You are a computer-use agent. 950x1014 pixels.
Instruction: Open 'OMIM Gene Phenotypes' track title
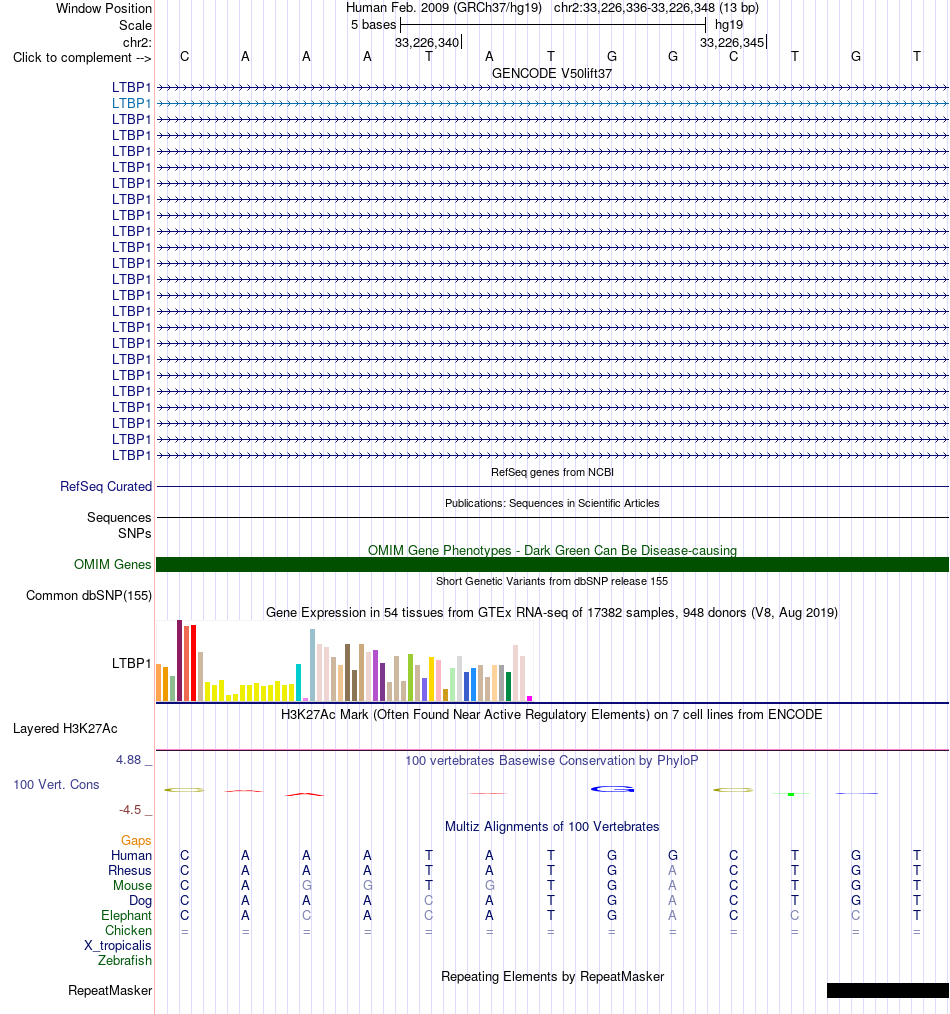point(552,550)
